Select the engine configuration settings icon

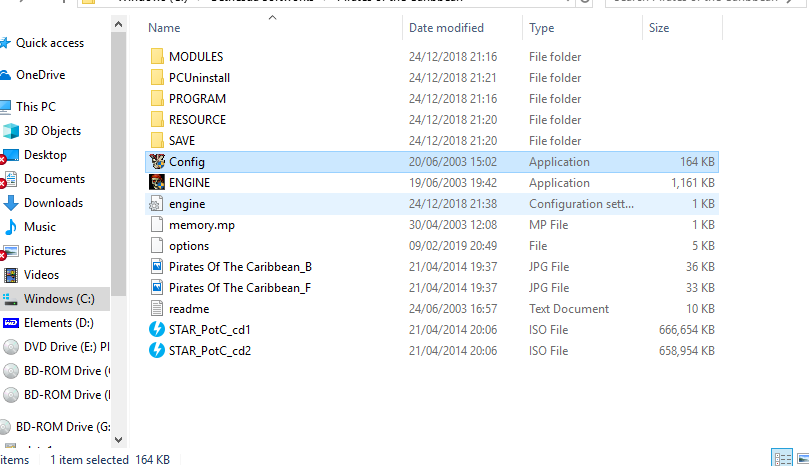coord(156,204)
